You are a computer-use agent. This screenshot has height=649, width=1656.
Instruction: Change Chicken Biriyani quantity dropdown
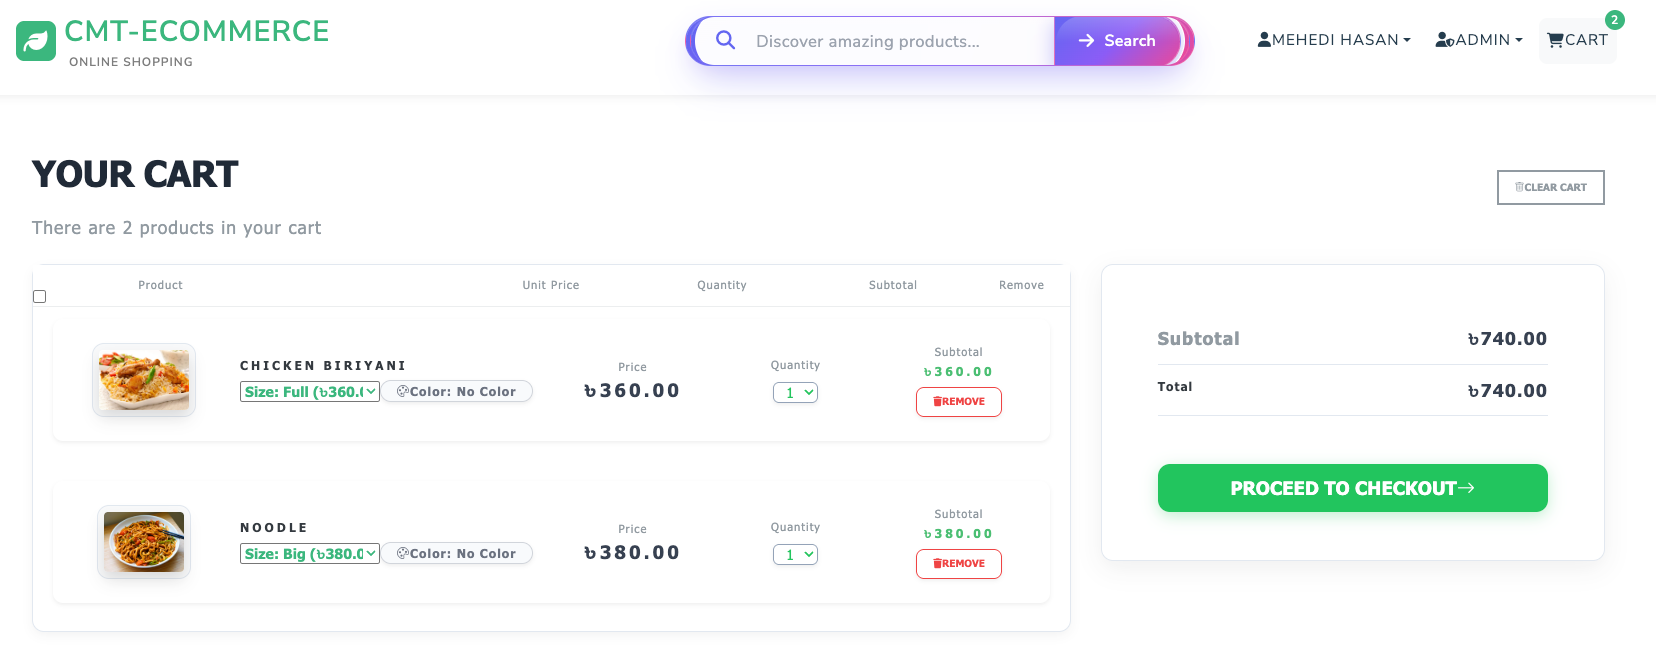(x=795, y=393)
